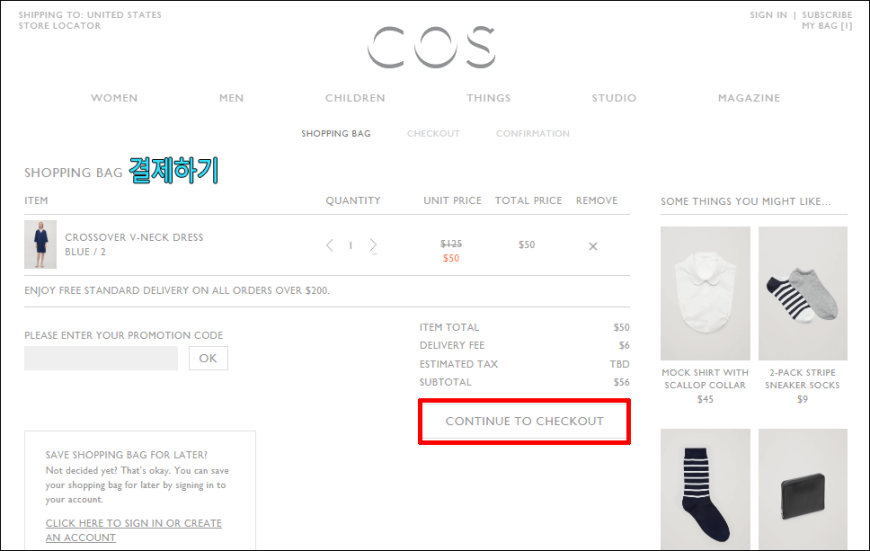Select the CONFIRMATION step tab
Screen dimensions: 870x551
533,134
